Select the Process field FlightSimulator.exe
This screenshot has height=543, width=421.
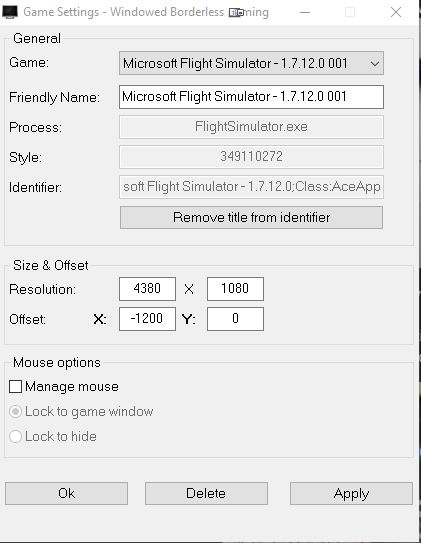tap(251, 127)
